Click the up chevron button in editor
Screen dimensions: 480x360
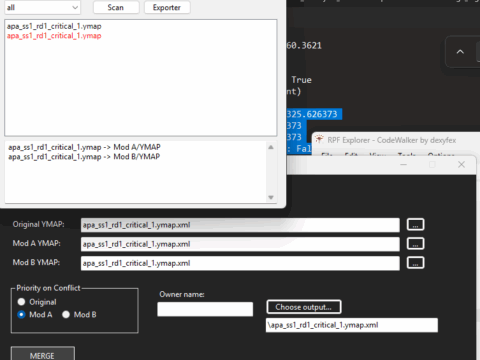[460, 52]
